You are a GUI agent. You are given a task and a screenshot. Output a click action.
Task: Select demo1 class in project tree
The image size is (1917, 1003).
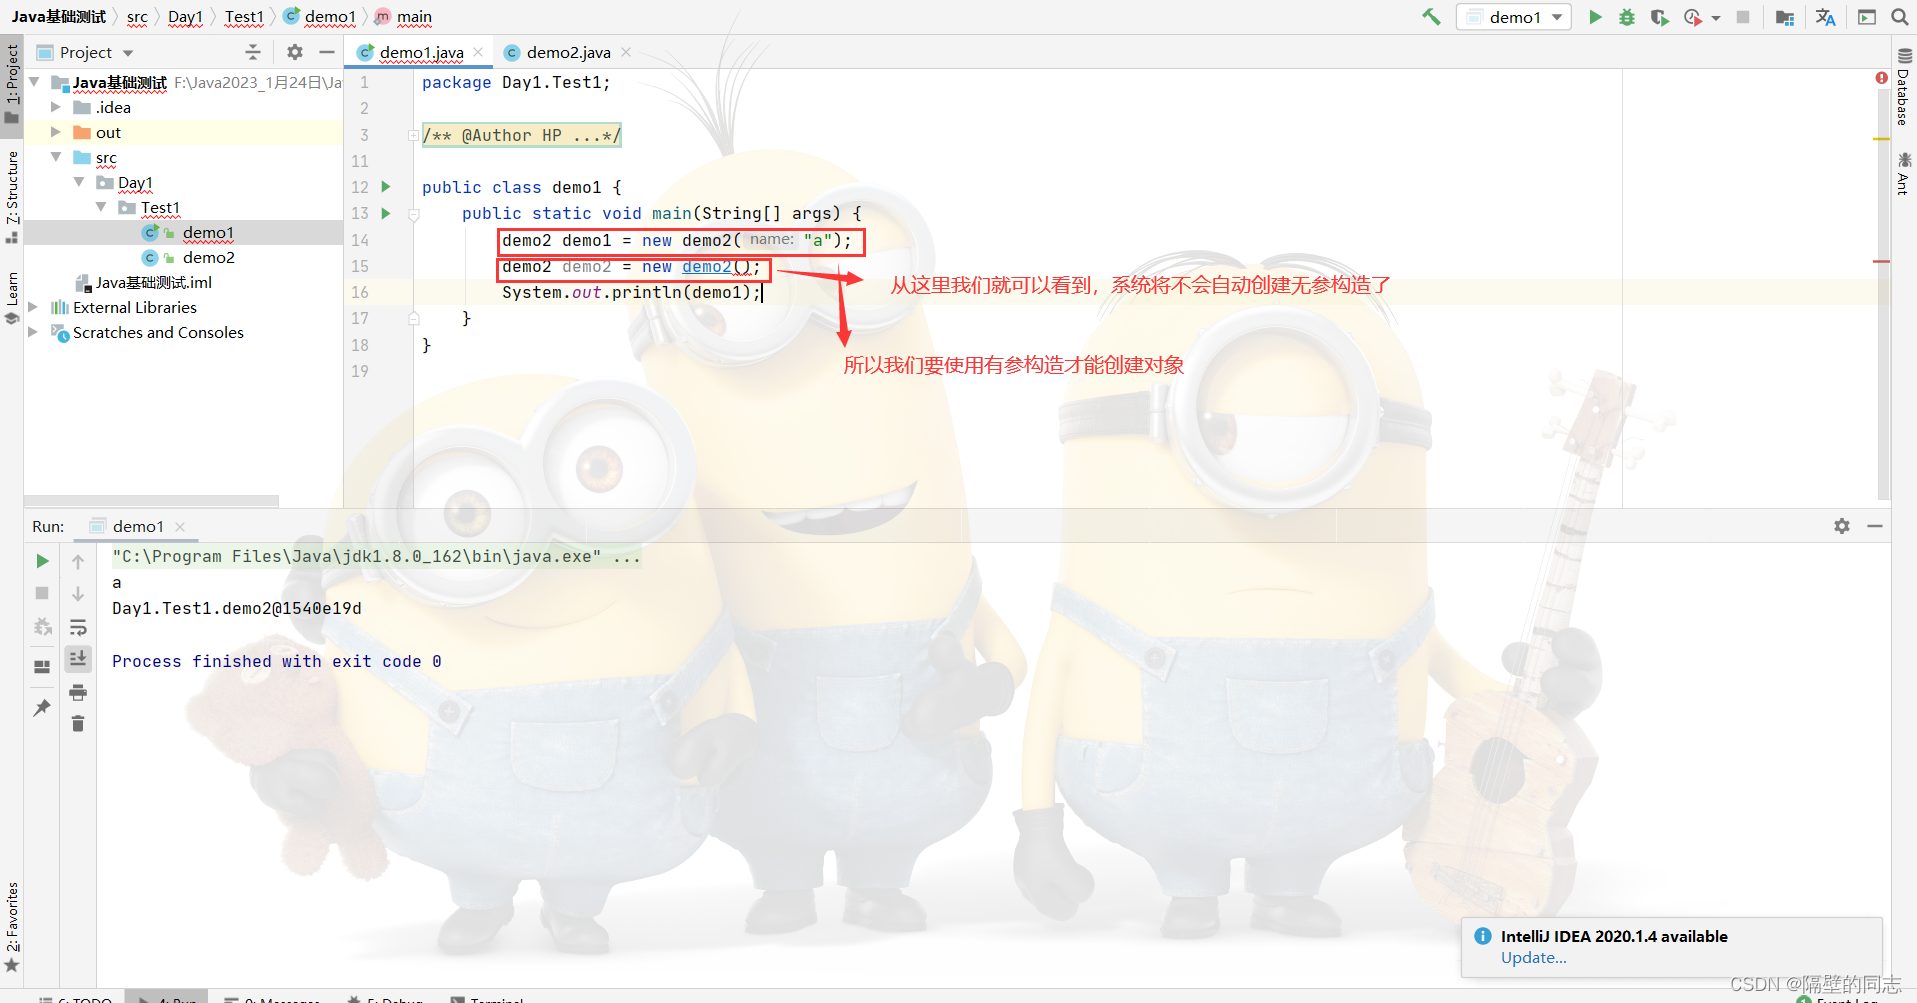208,232
